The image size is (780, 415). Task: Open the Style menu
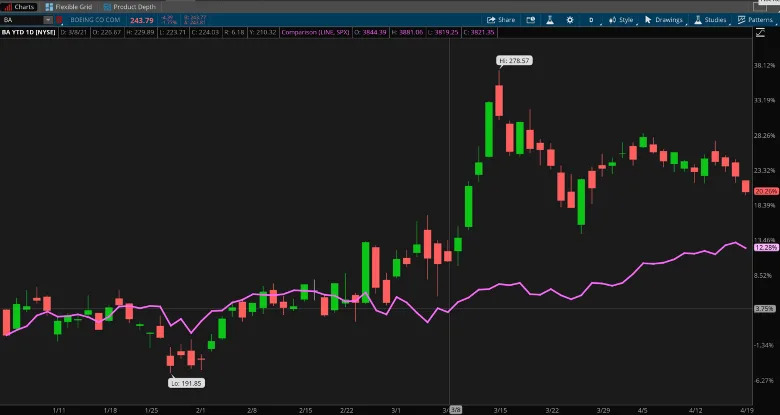point(621,19)
